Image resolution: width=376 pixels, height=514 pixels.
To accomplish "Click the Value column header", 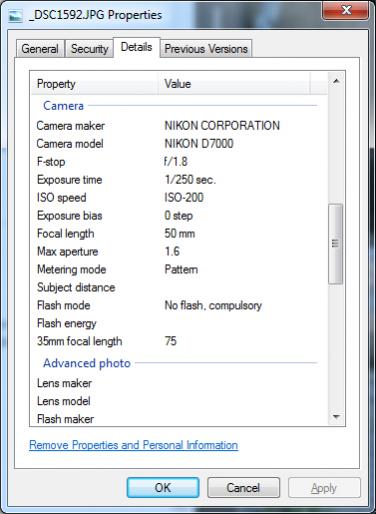I will (234, 84).
